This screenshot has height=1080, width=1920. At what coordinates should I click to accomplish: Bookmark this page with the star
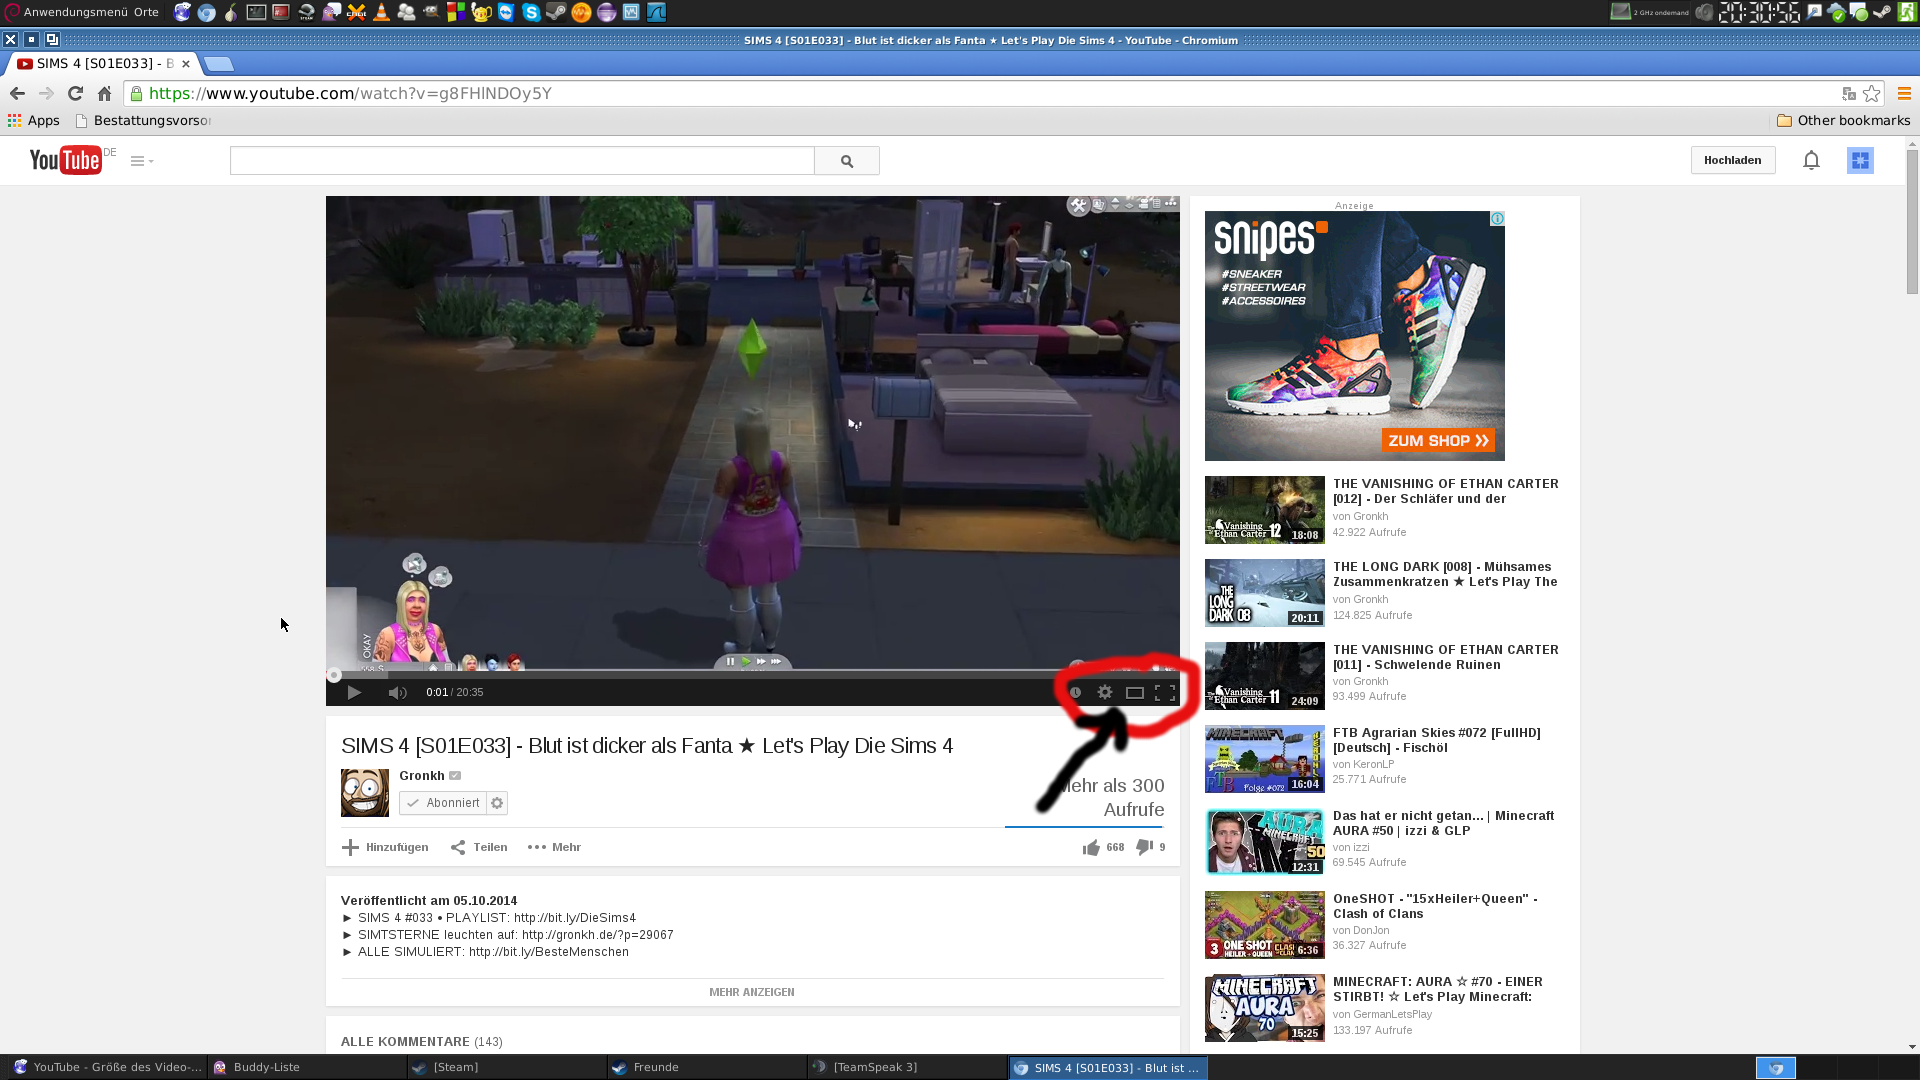[1872, 93]
